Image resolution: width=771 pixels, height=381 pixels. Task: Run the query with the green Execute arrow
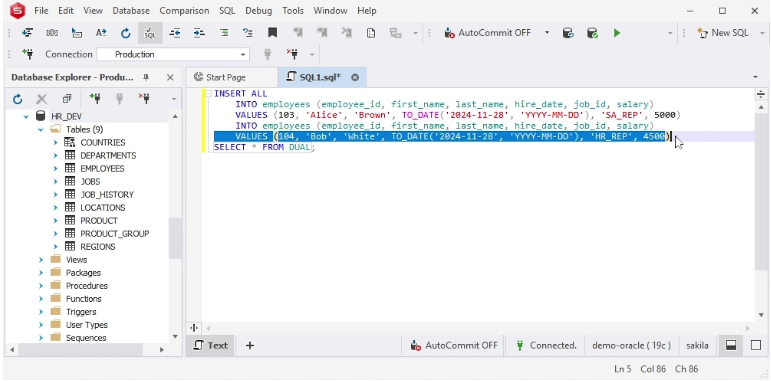[x=617, y=33]
